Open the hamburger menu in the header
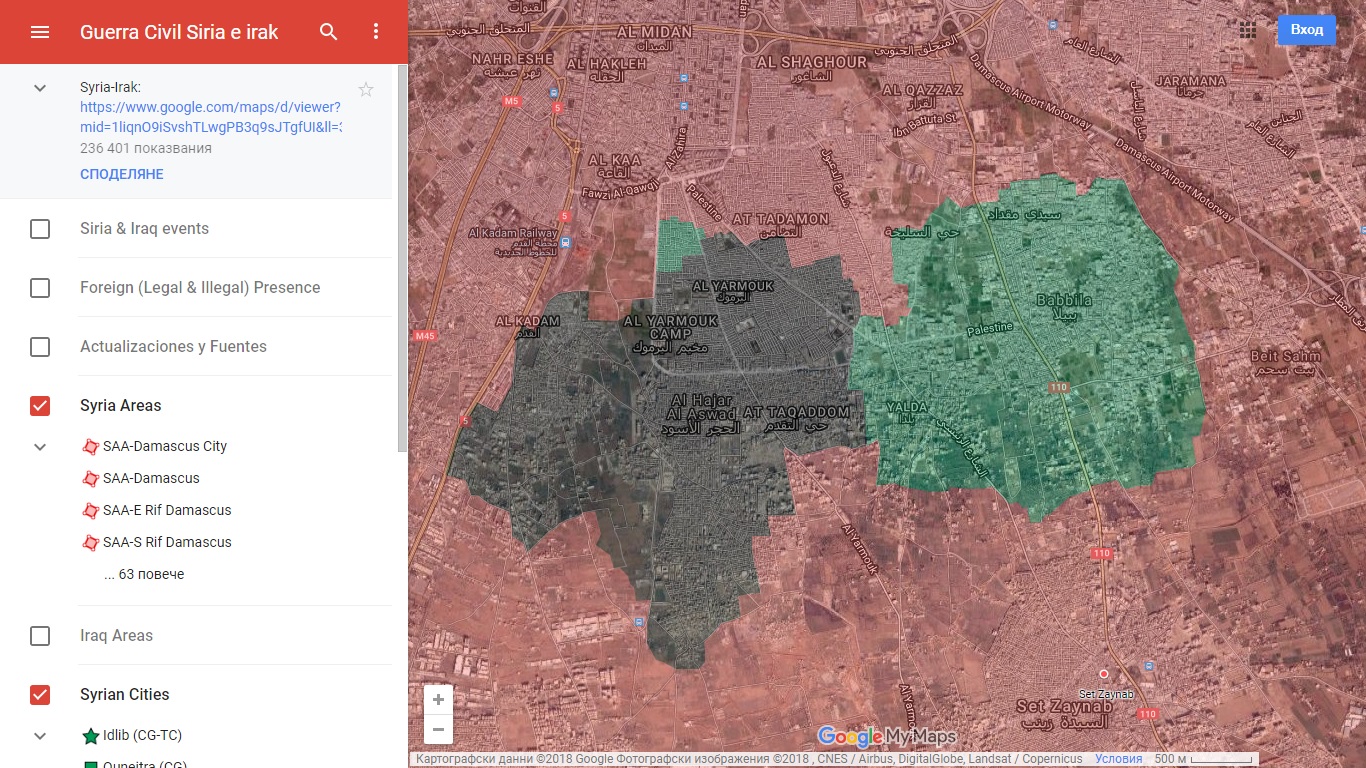Screen dimensions: 1366x768 tap(40, 32)
